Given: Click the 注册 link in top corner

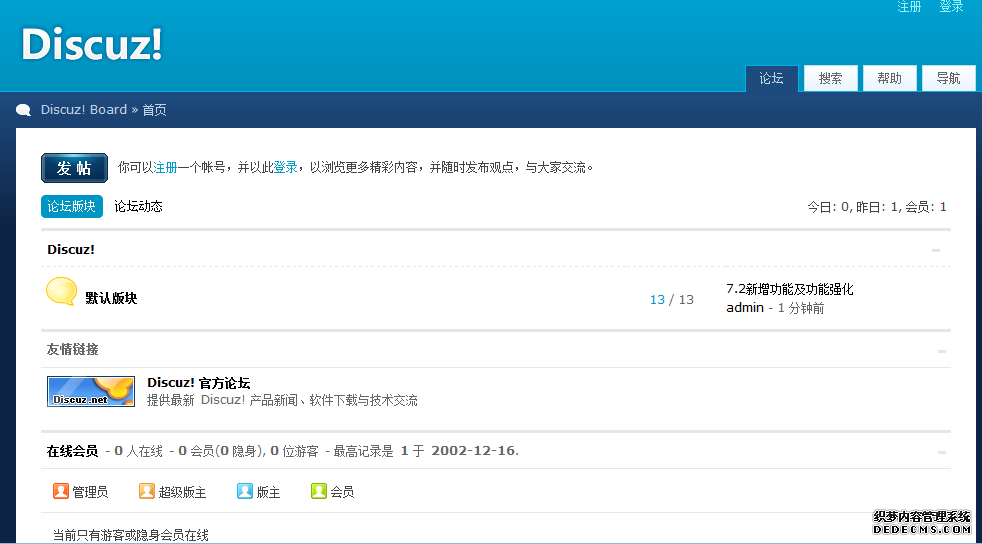Looking at the screenshot, I should 909,7.
